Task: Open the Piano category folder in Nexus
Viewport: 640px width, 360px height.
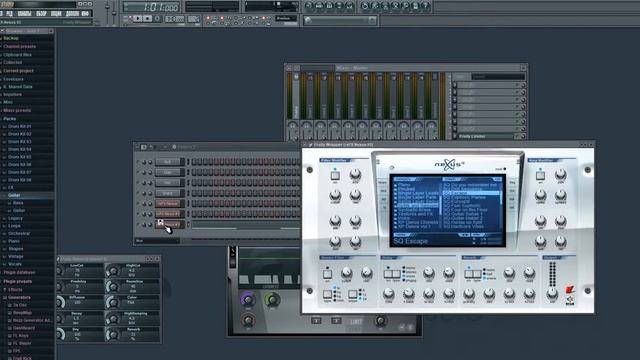Action: (x=404, y=184)
